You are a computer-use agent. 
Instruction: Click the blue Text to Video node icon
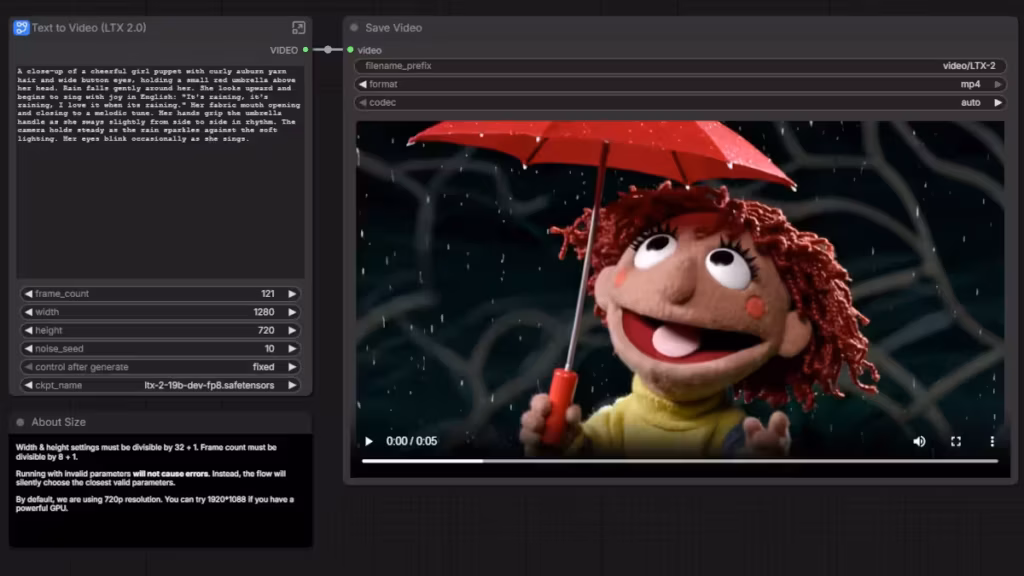click(x=20, y=28)
